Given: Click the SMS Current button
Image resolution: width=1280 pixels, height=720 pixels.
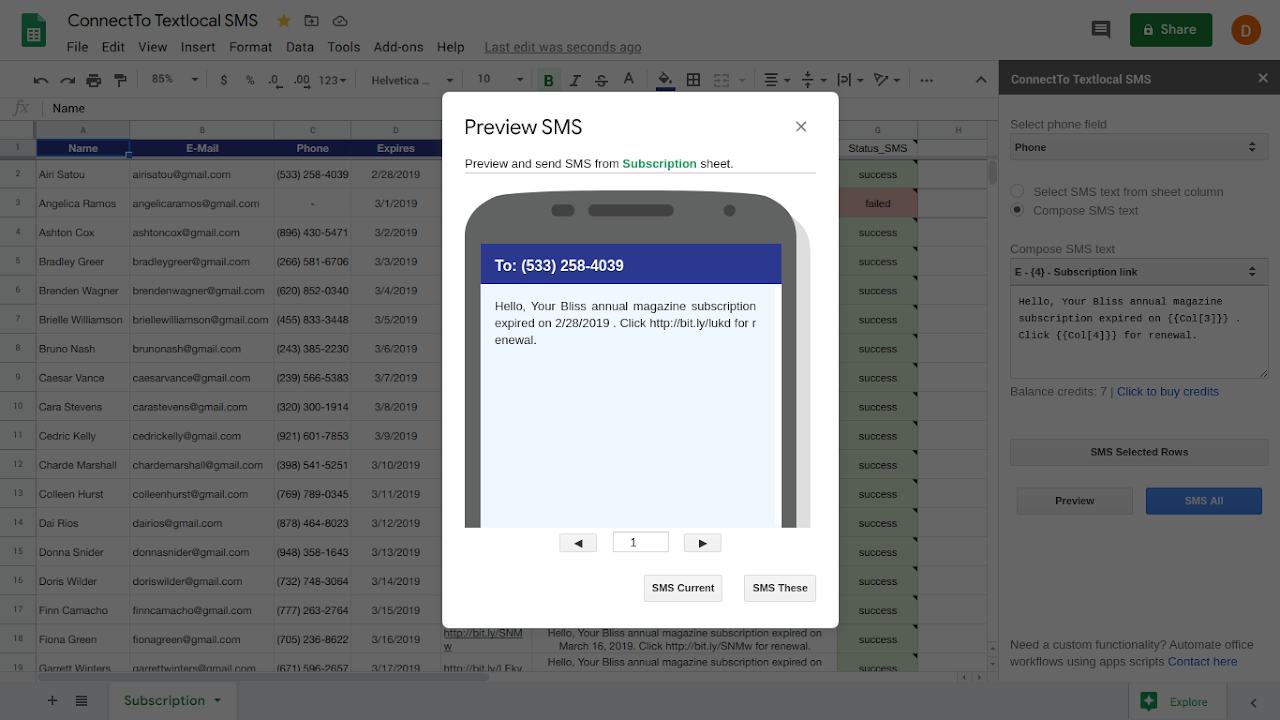Looking at the screenshot, I should point(683,588).
